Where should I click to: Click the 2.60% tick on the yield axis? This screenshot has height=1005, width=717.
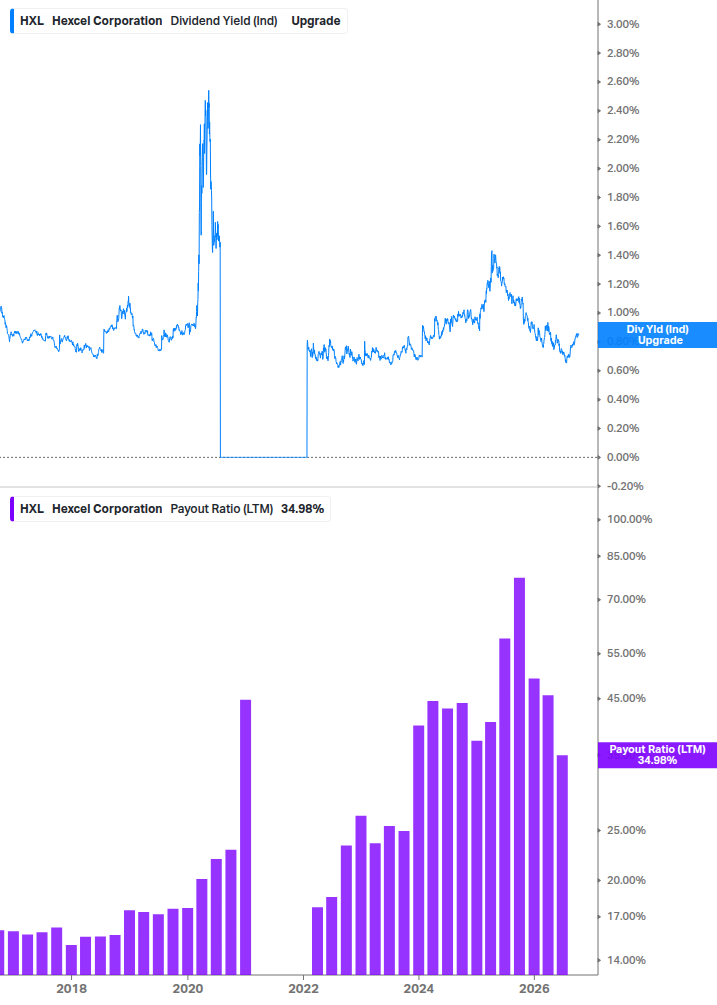pyautogui.click(x=623, y=81)
